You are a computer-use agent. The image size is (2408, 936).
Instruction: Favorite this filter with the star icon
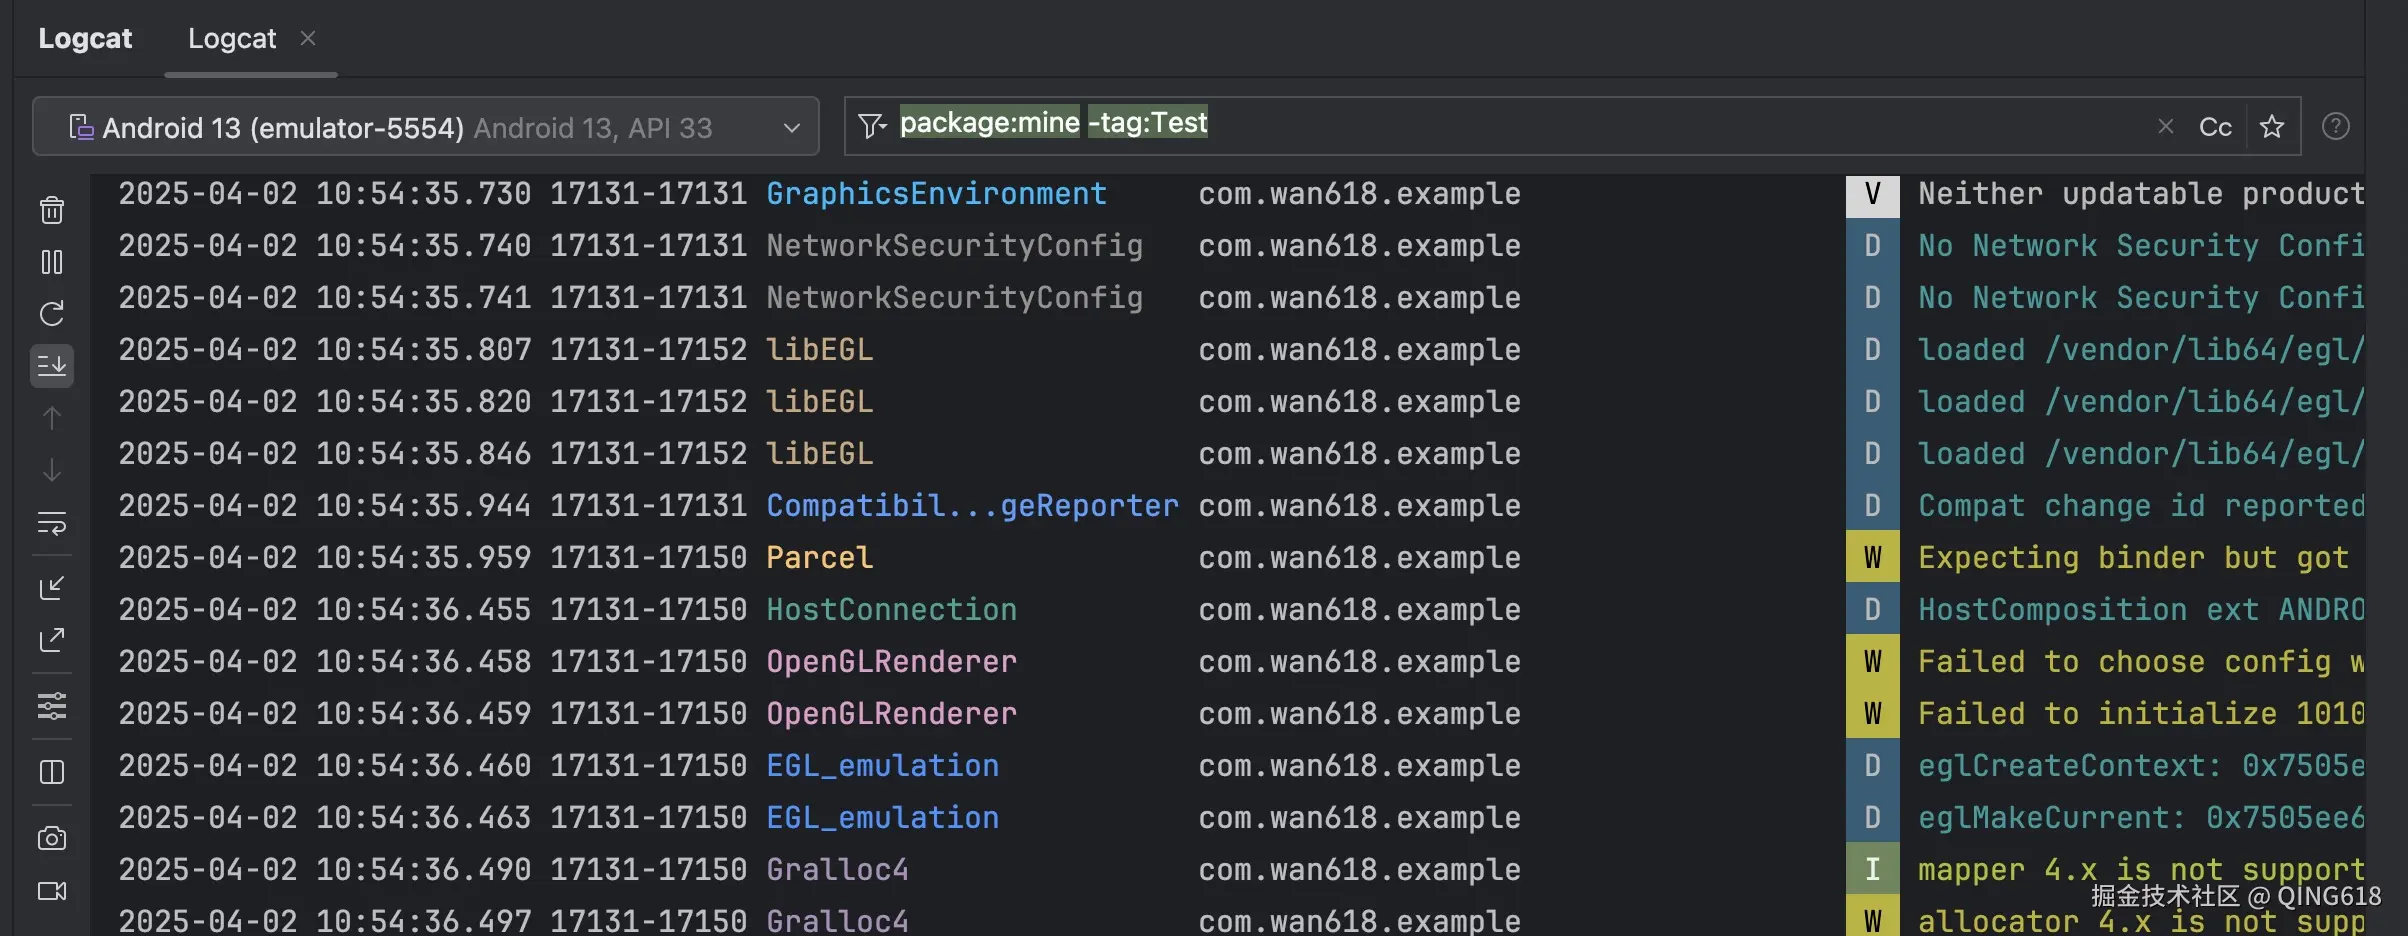[2272, 127]
